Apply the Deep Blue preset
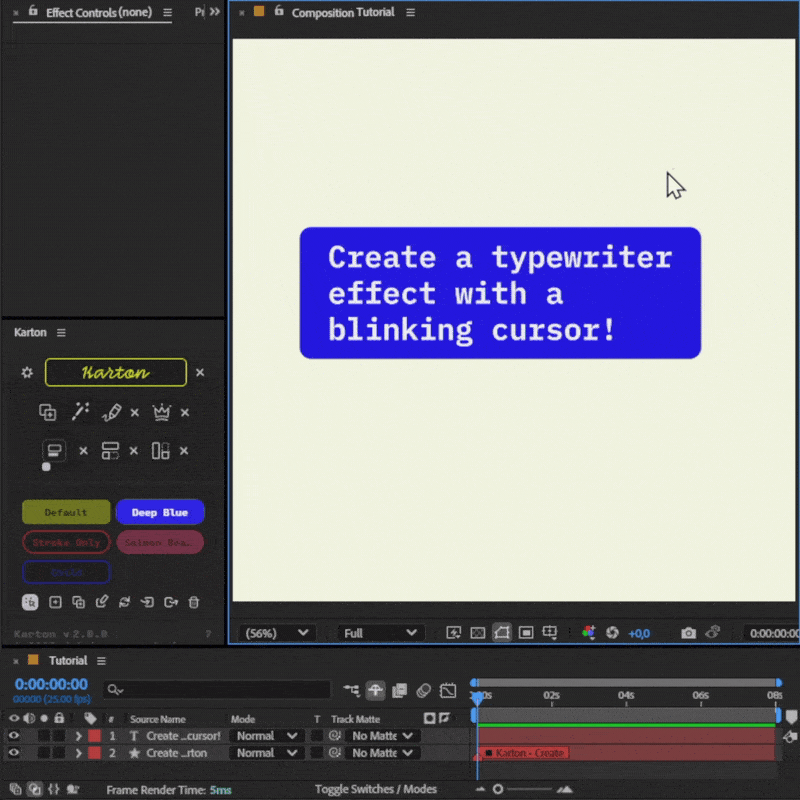800x800 pixels. [160, 512]
